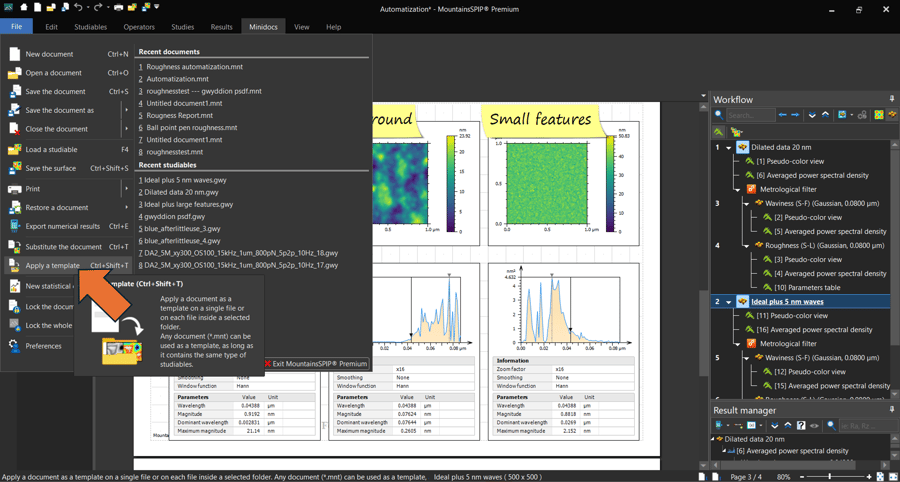
Task: Choose Export numerical results menu entry
Action: (68, 226)
